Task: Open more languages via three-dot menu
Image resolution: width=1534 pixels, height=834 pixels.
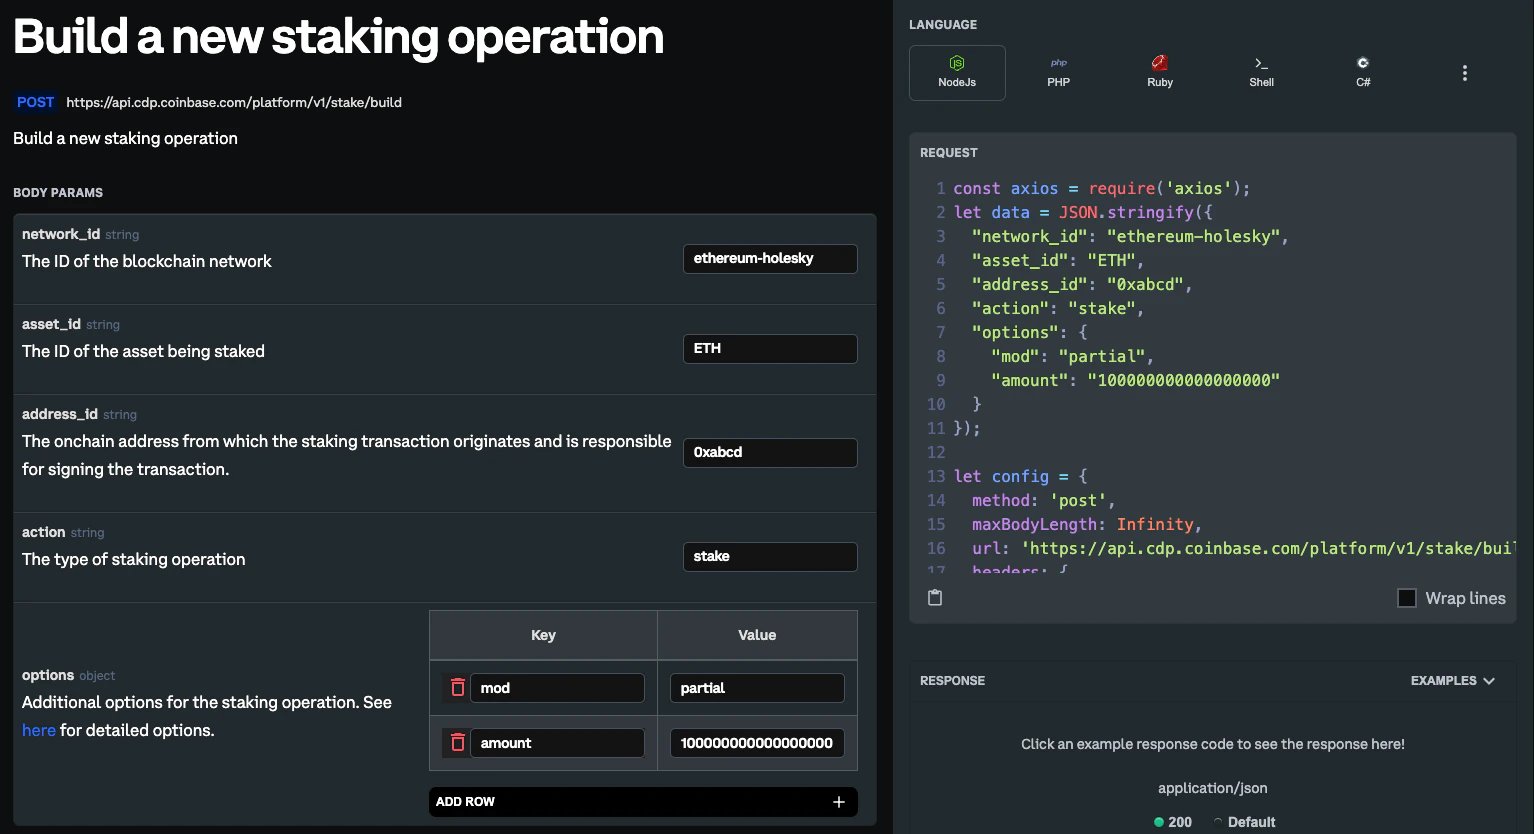Action: [1464, 72]
